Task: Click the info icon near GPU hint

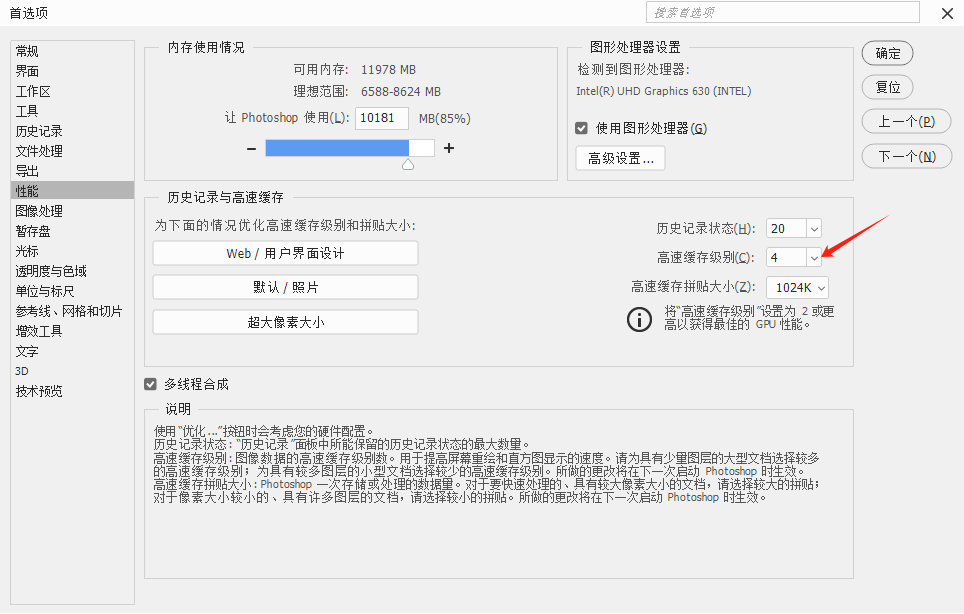Action: click(638, 319)
